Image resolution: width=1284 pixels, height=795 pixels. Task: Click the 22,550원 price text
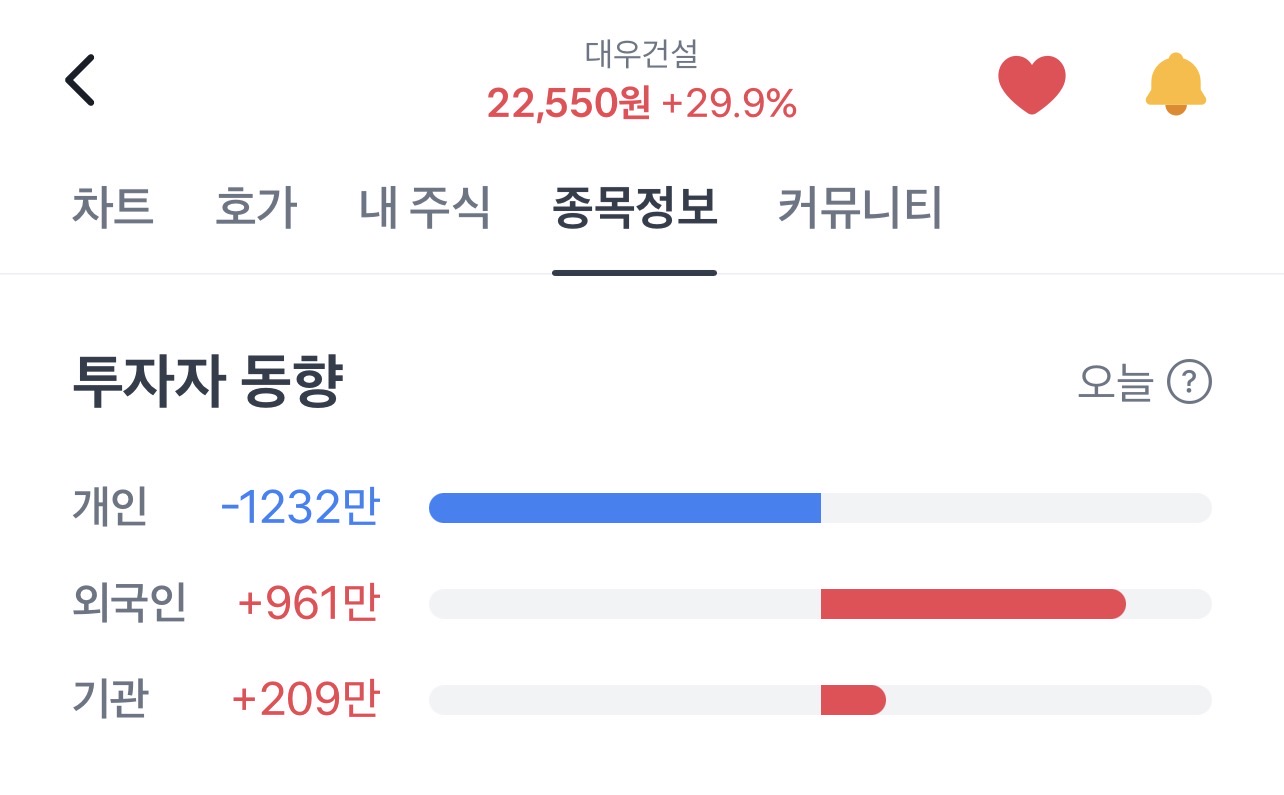(568, 103)
